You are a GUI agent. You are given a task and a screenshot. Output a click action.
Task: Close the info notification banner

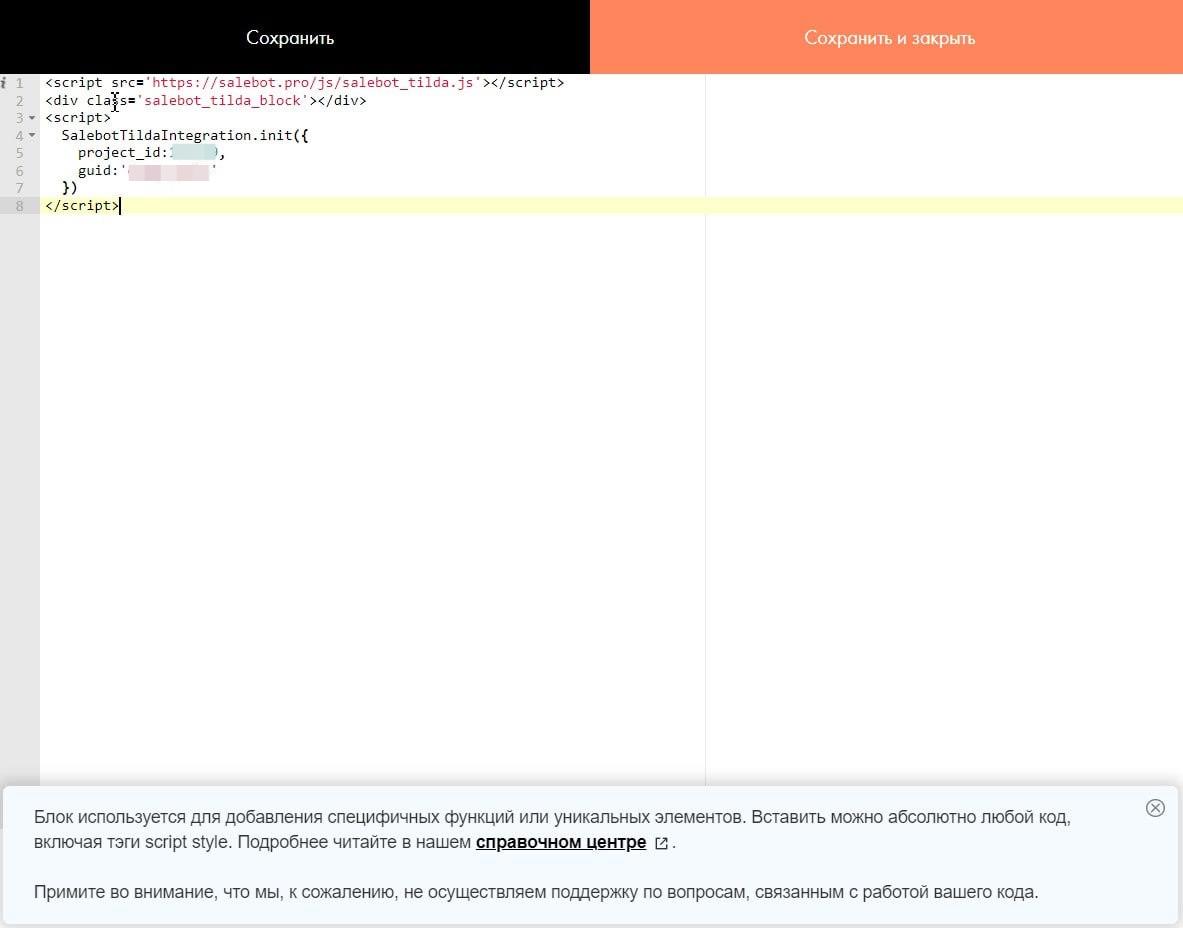tap(1154, 808)
